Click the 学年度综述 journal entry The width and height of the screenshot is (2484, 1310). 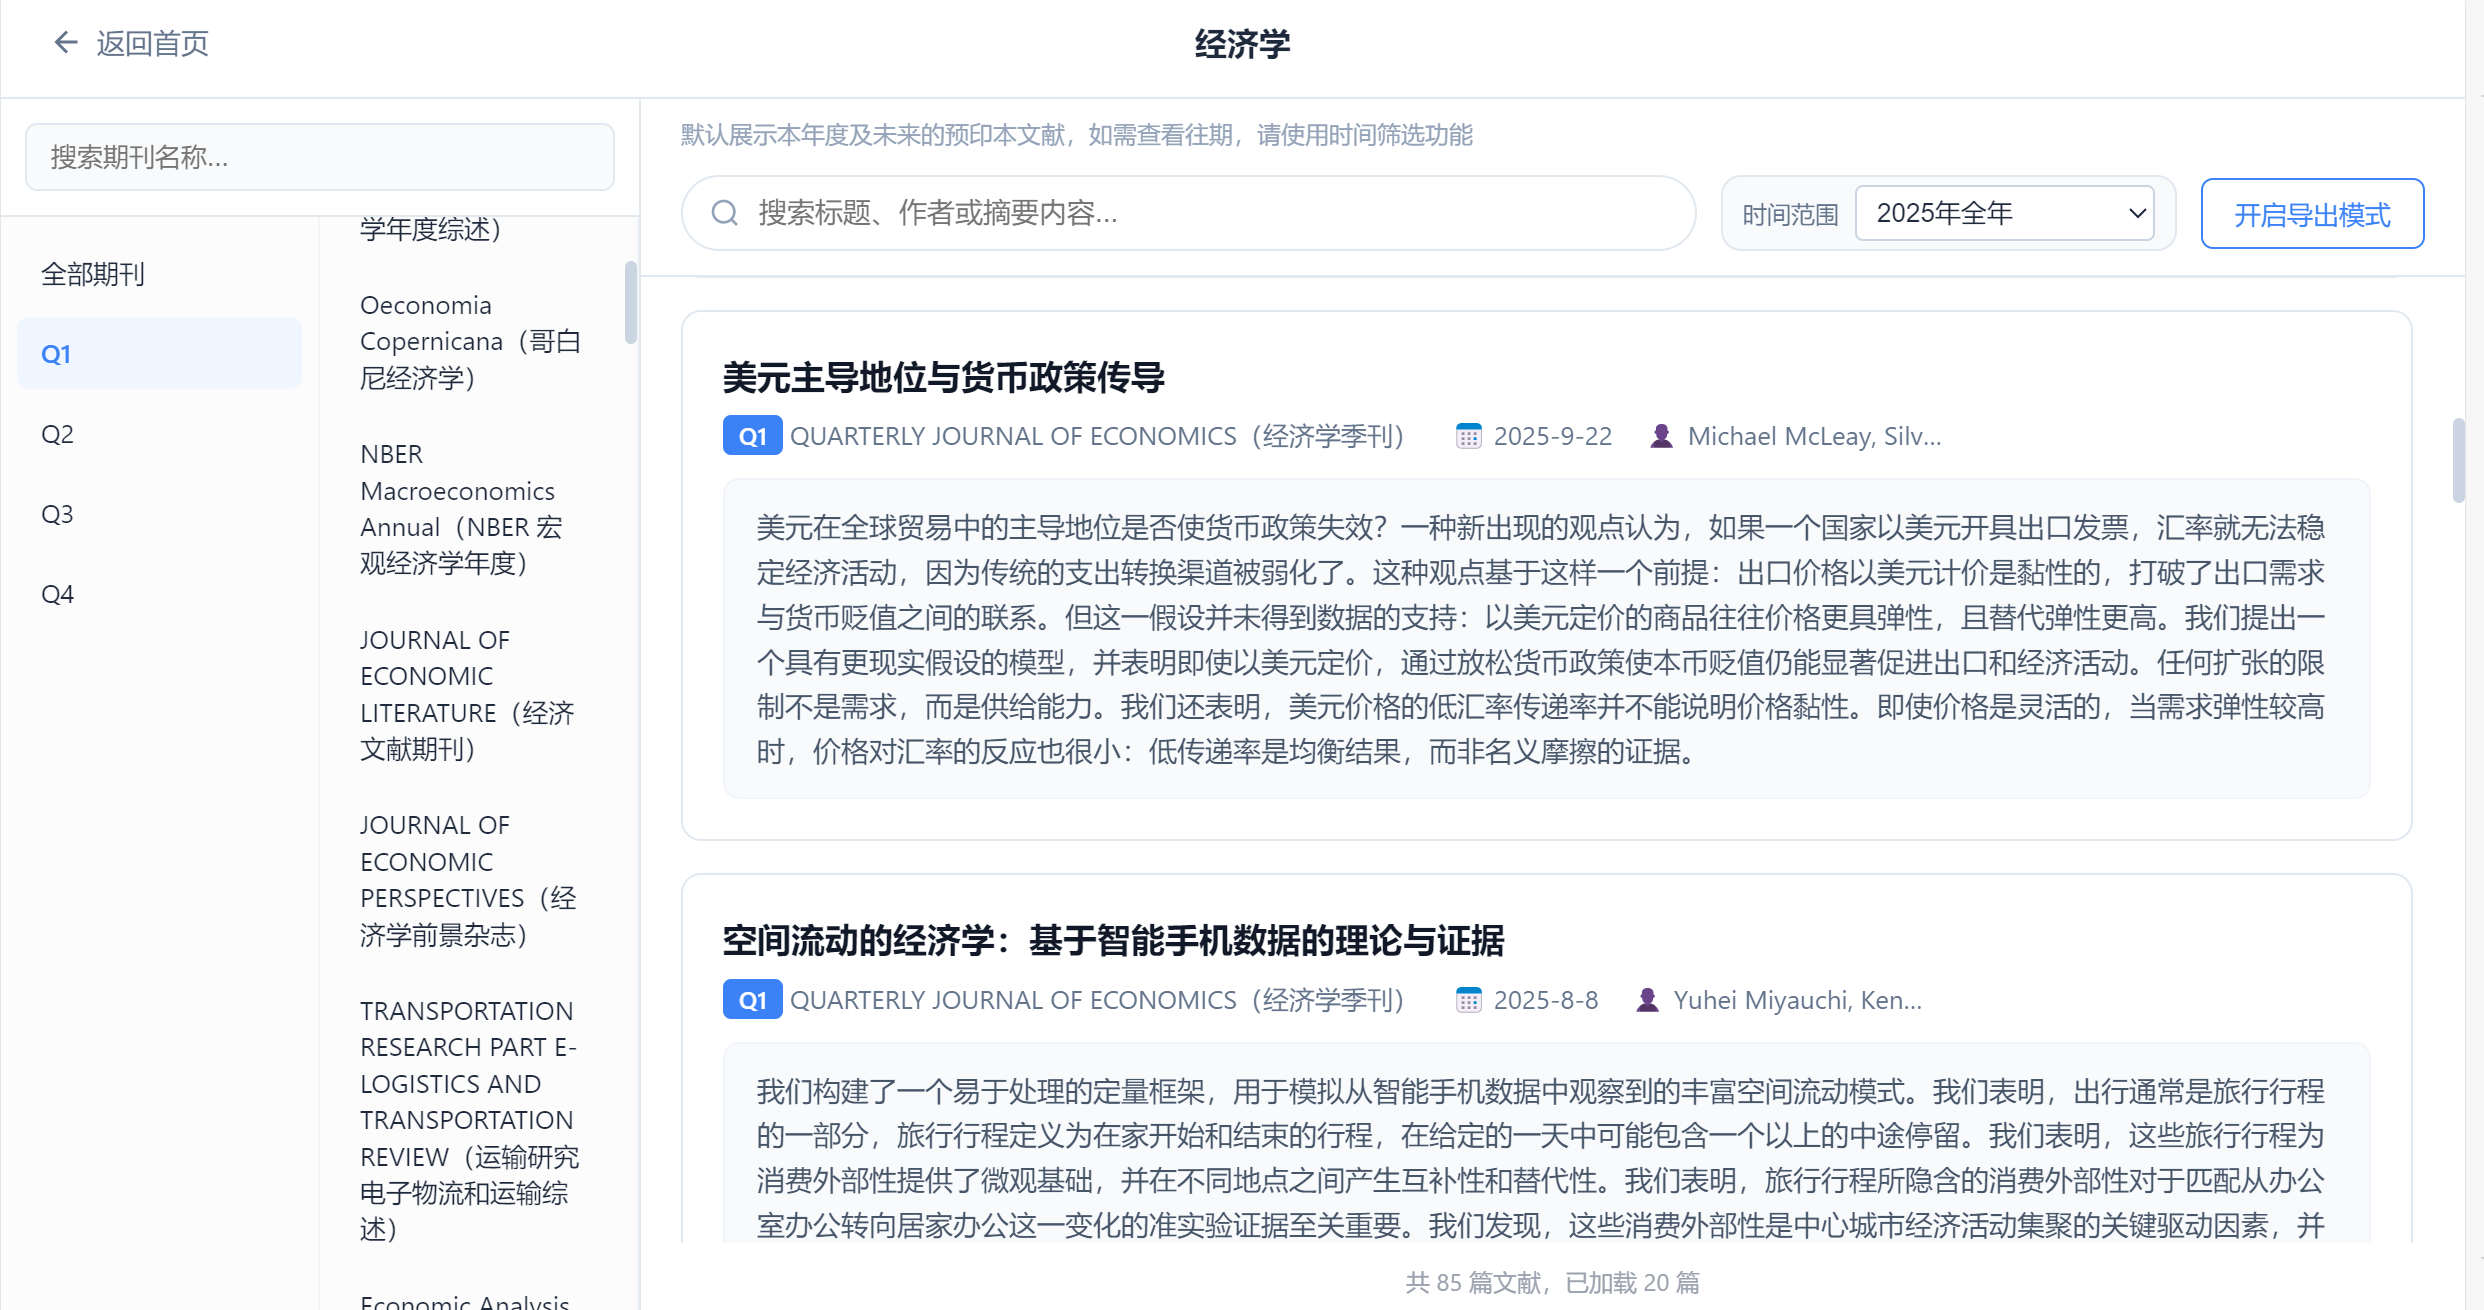tap(430, 229)
